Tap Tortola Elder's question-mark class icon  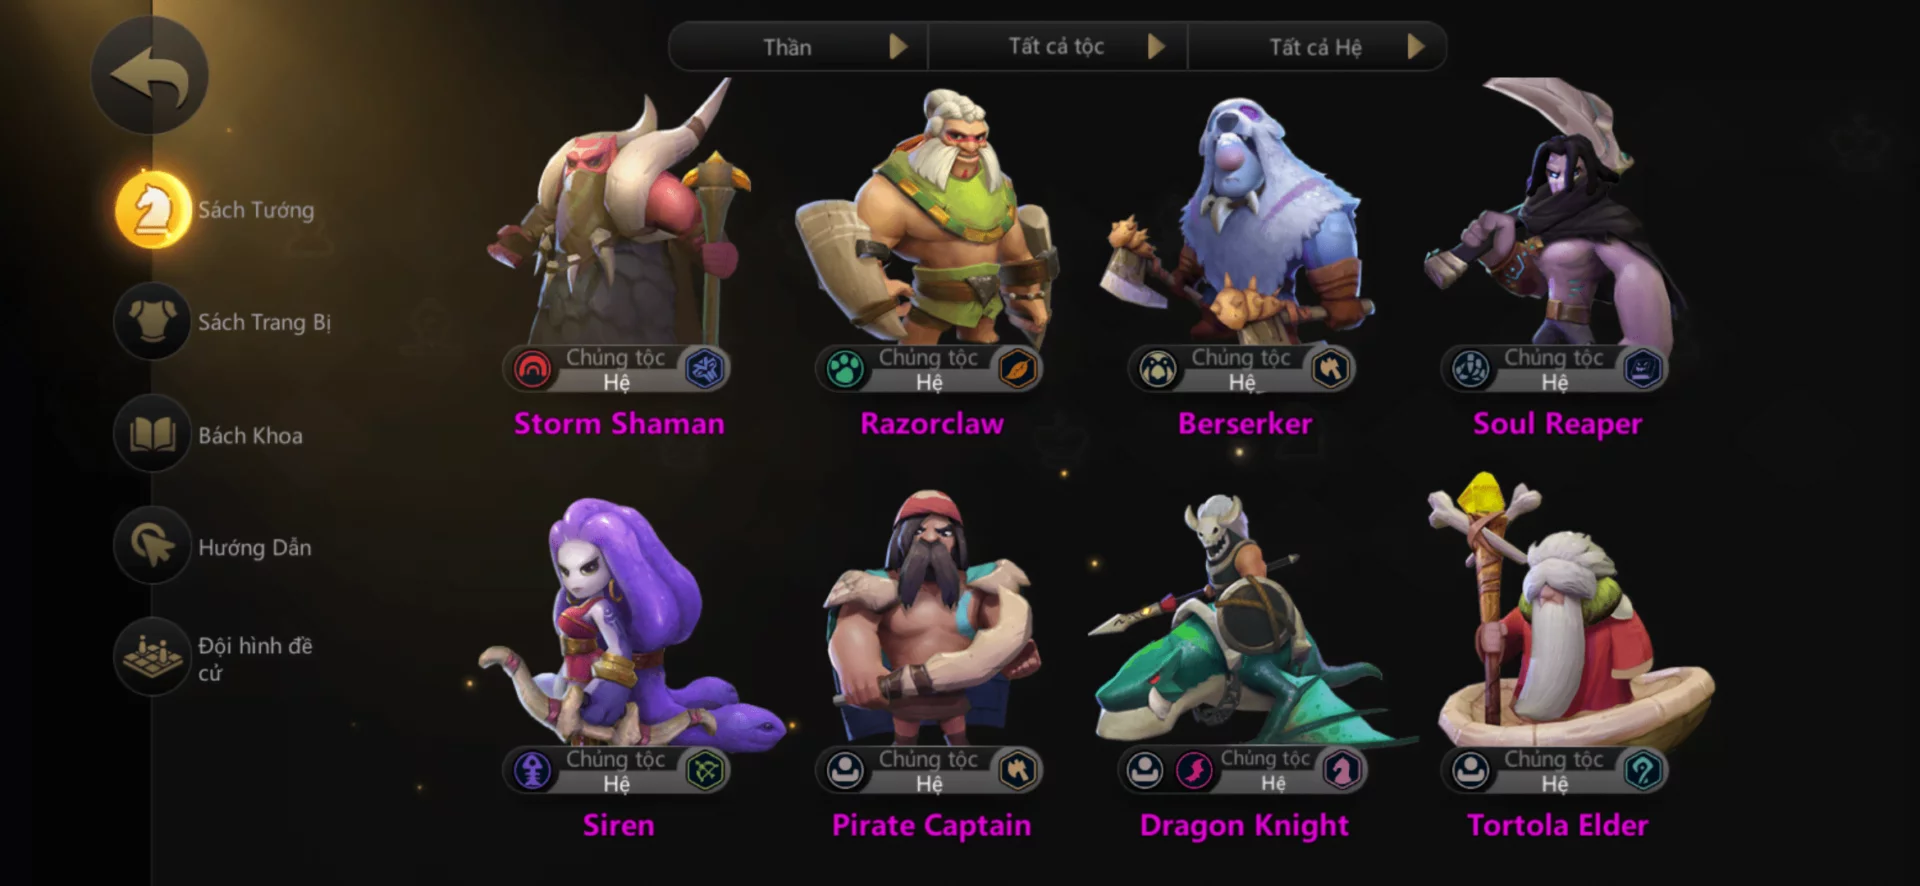[1643, 771]
